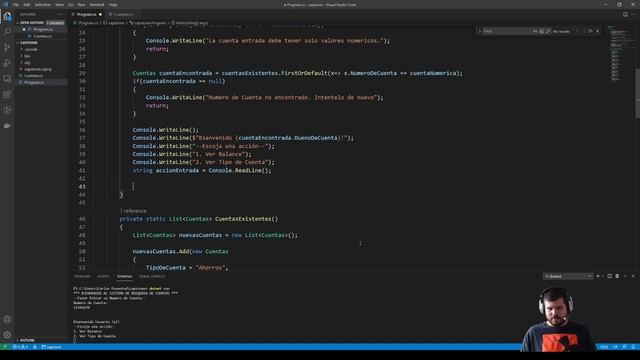Toggle Find in Selection button
640x360 pixels.
[591, 31]
